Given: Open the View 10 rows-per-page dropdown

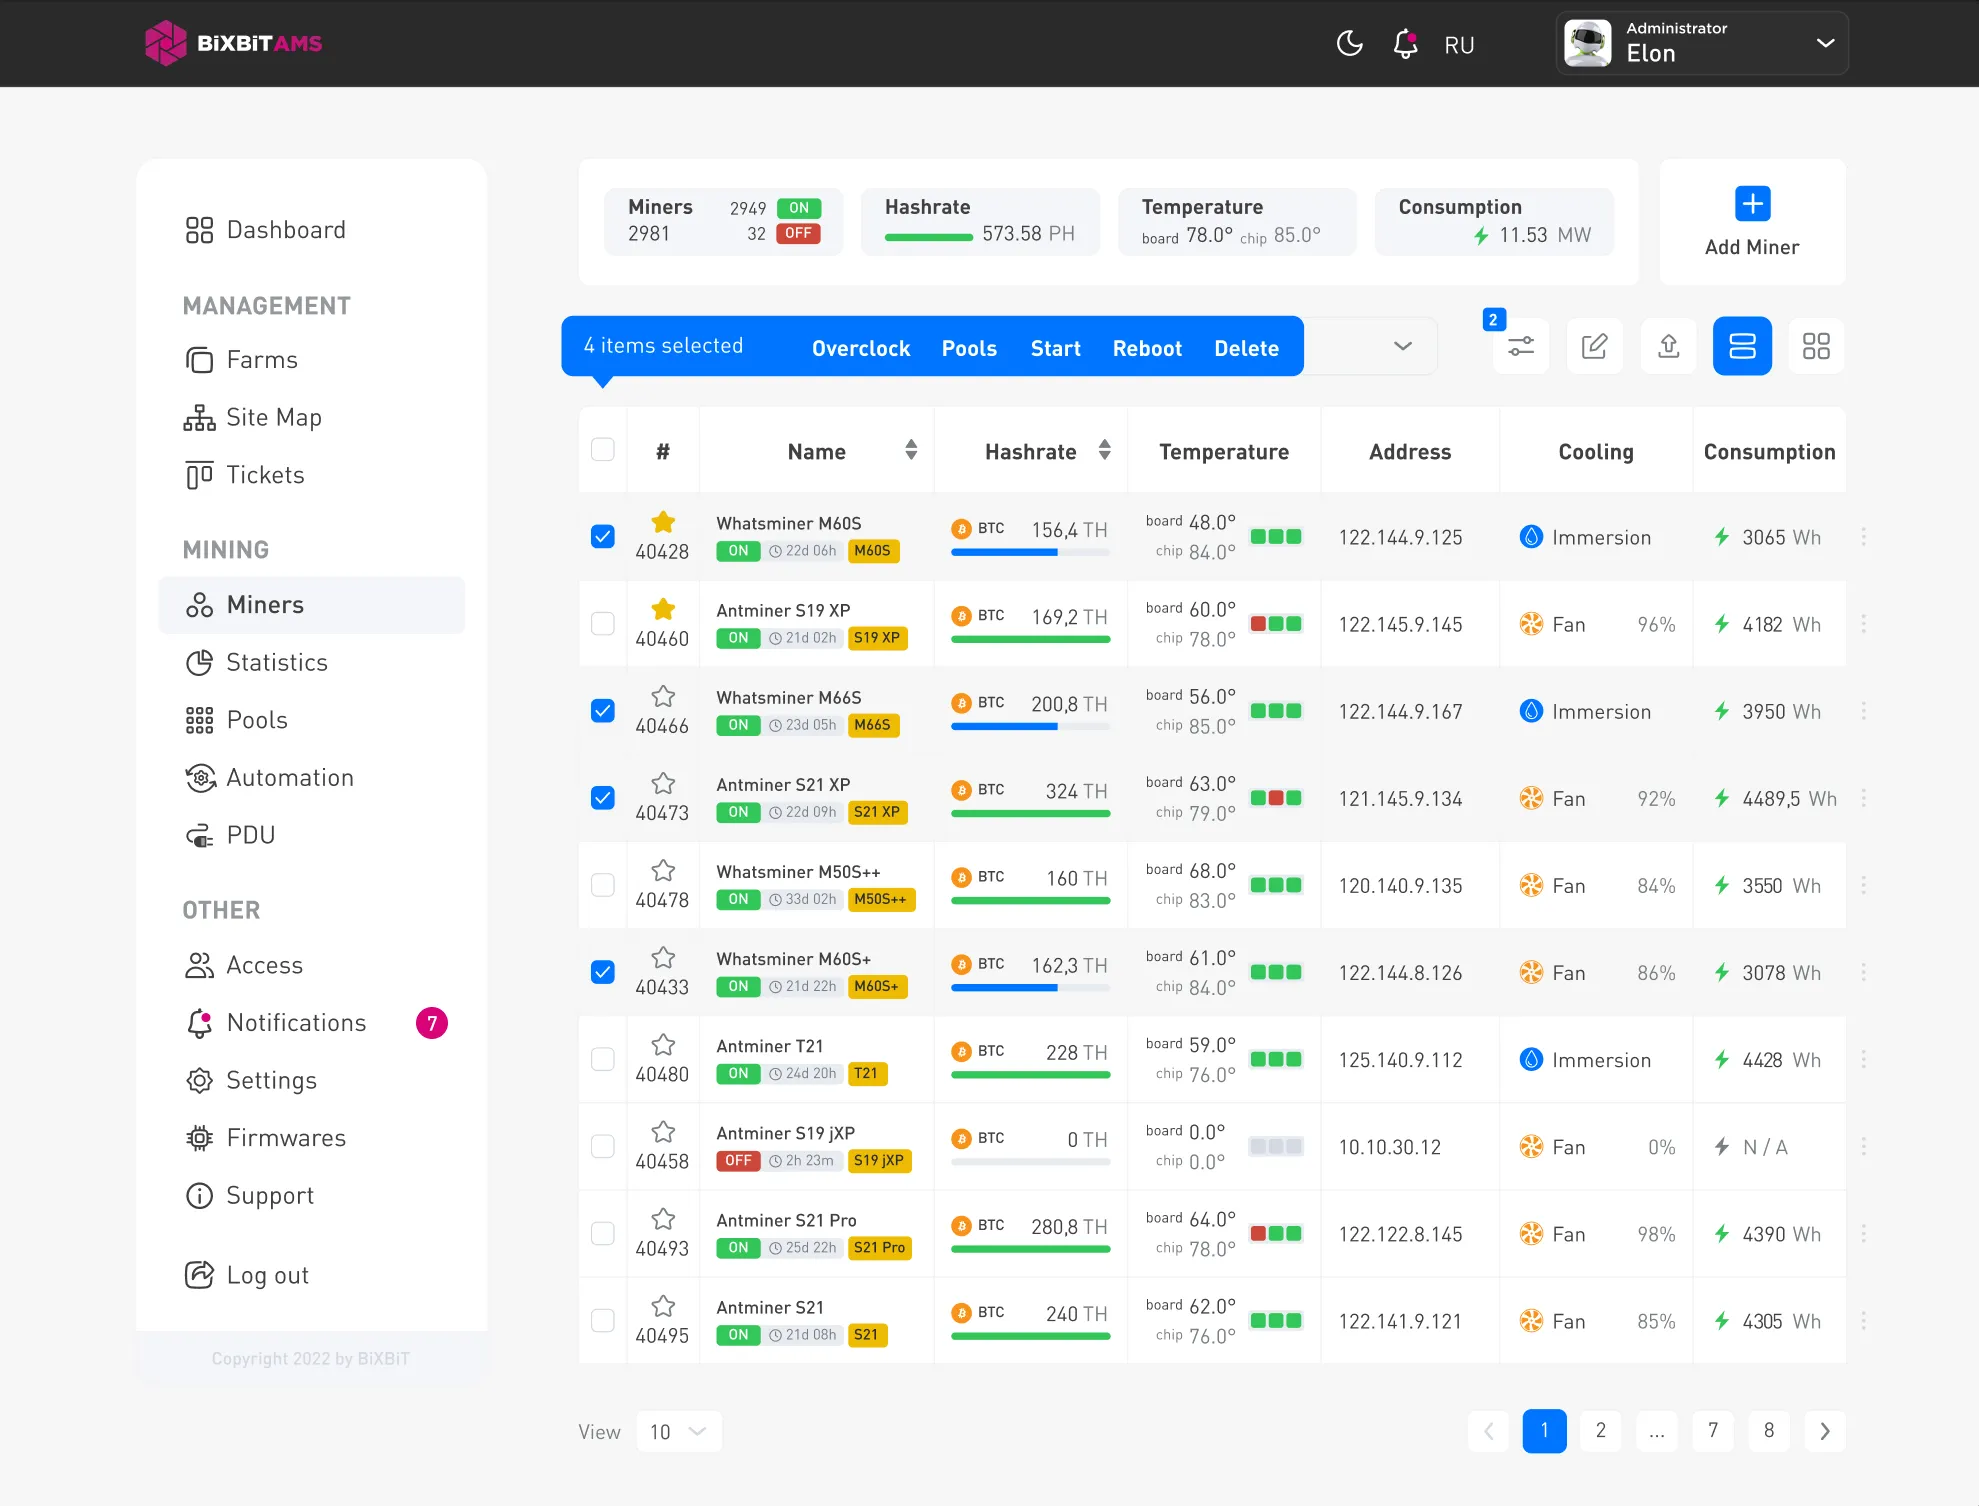Looking at the screenshot, I should (678, 1431).
